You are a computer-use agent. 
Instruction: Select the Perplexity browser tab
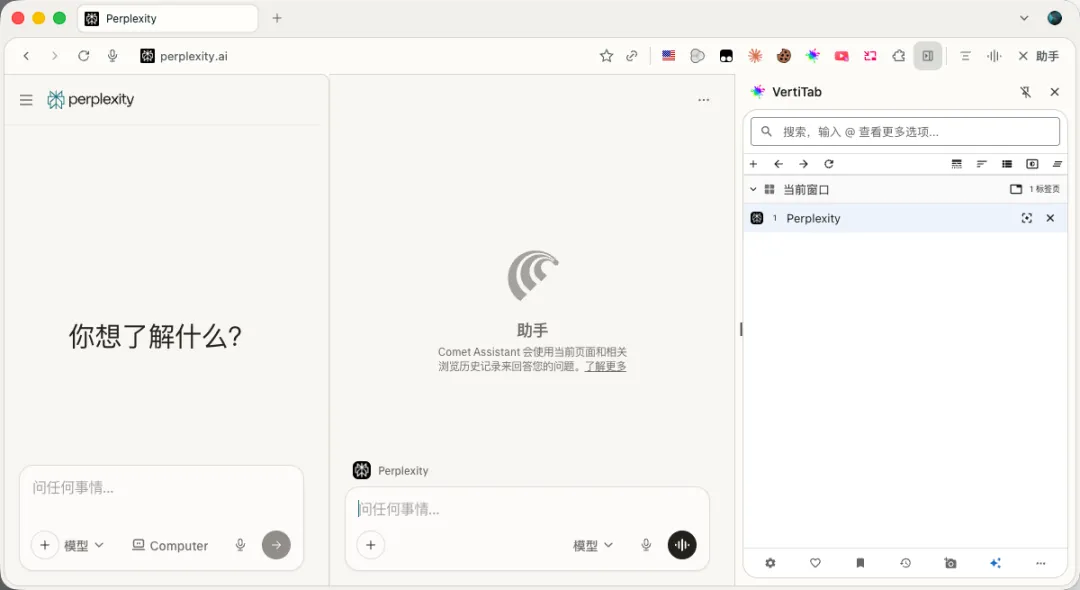click(x=168, y=19)
